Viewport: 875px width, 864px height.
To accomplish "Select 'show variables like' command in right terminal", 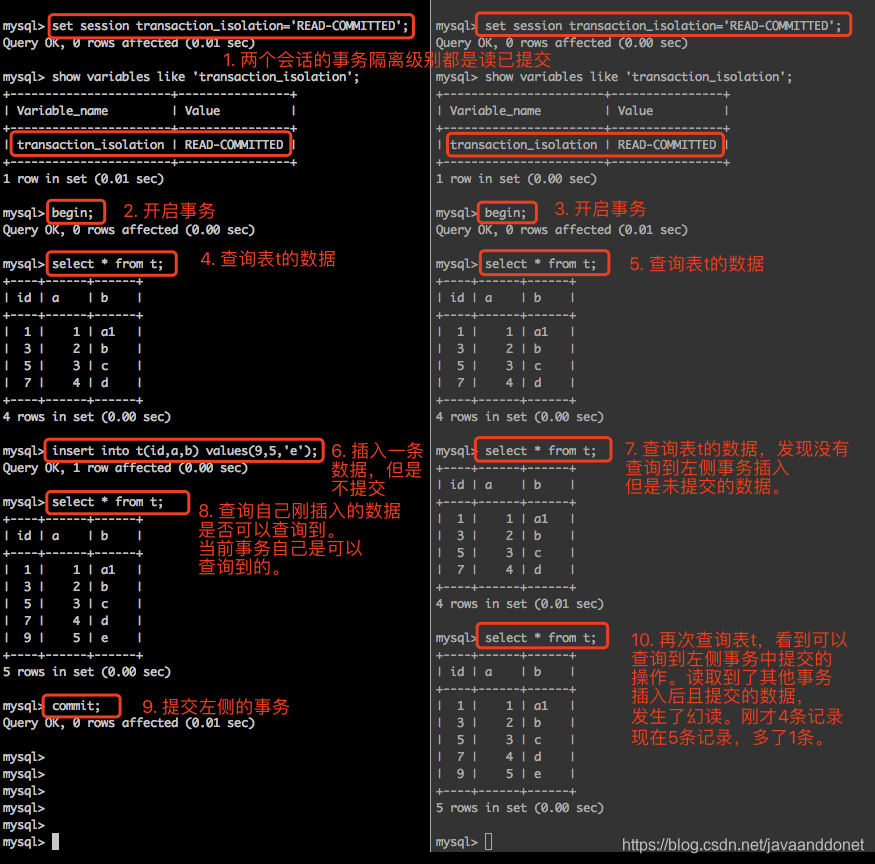I will pos(638,77).
